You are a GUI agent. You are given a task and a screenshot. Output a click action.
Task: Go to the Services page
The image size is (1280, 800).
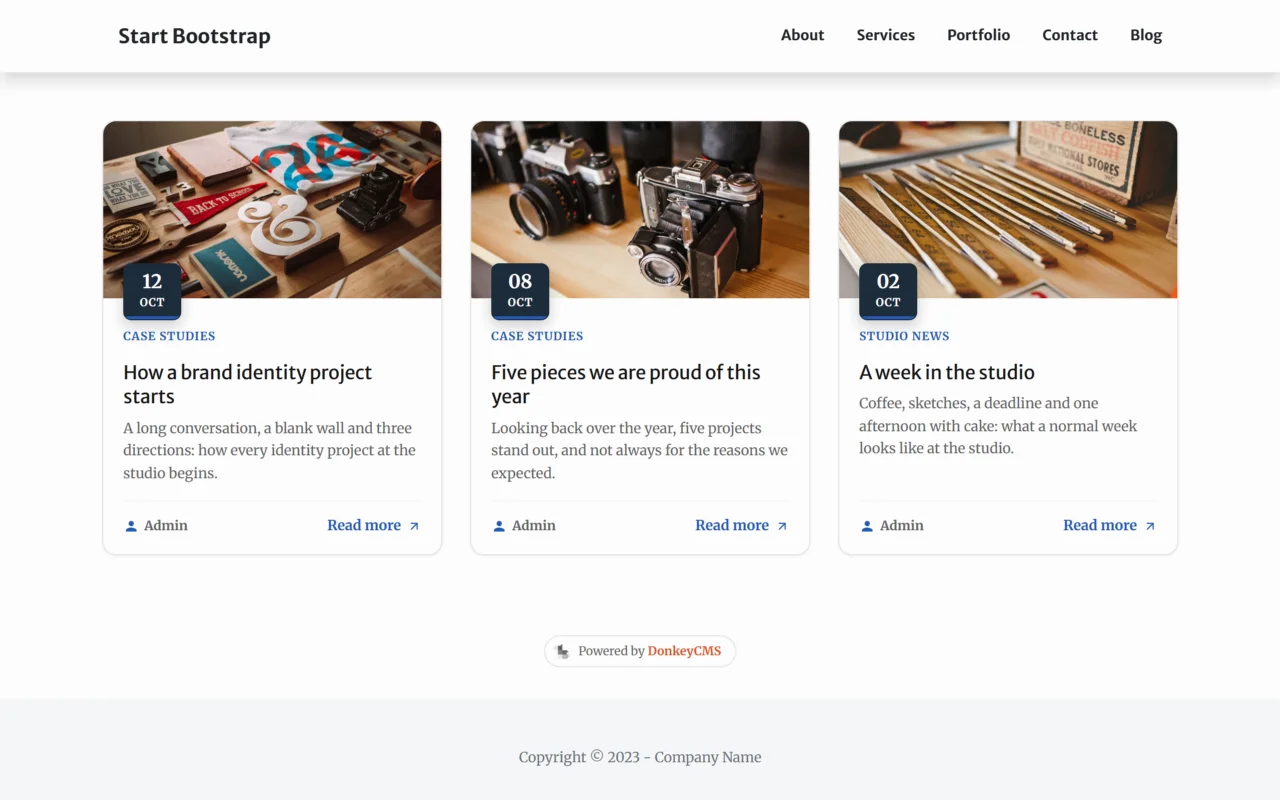coord(885,35)
